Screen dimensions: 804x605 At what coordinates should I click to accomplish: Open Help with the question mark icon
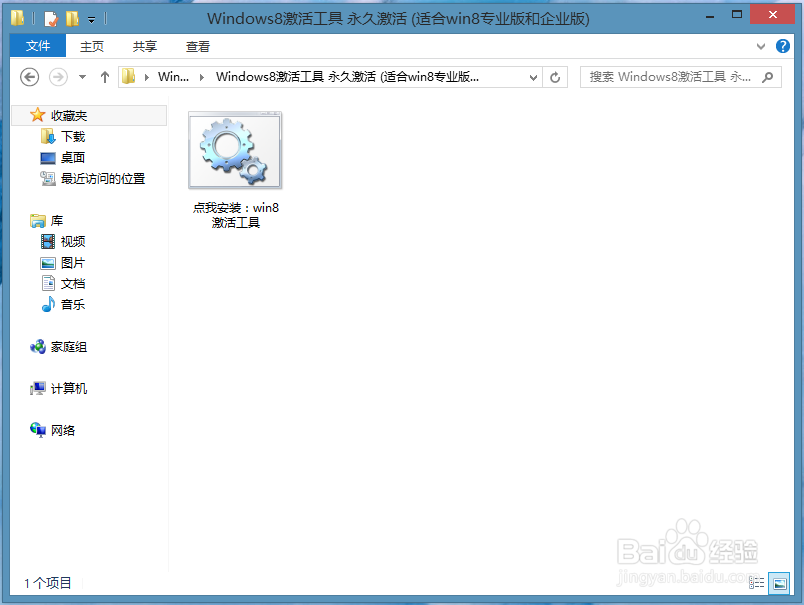coord(782,46)
